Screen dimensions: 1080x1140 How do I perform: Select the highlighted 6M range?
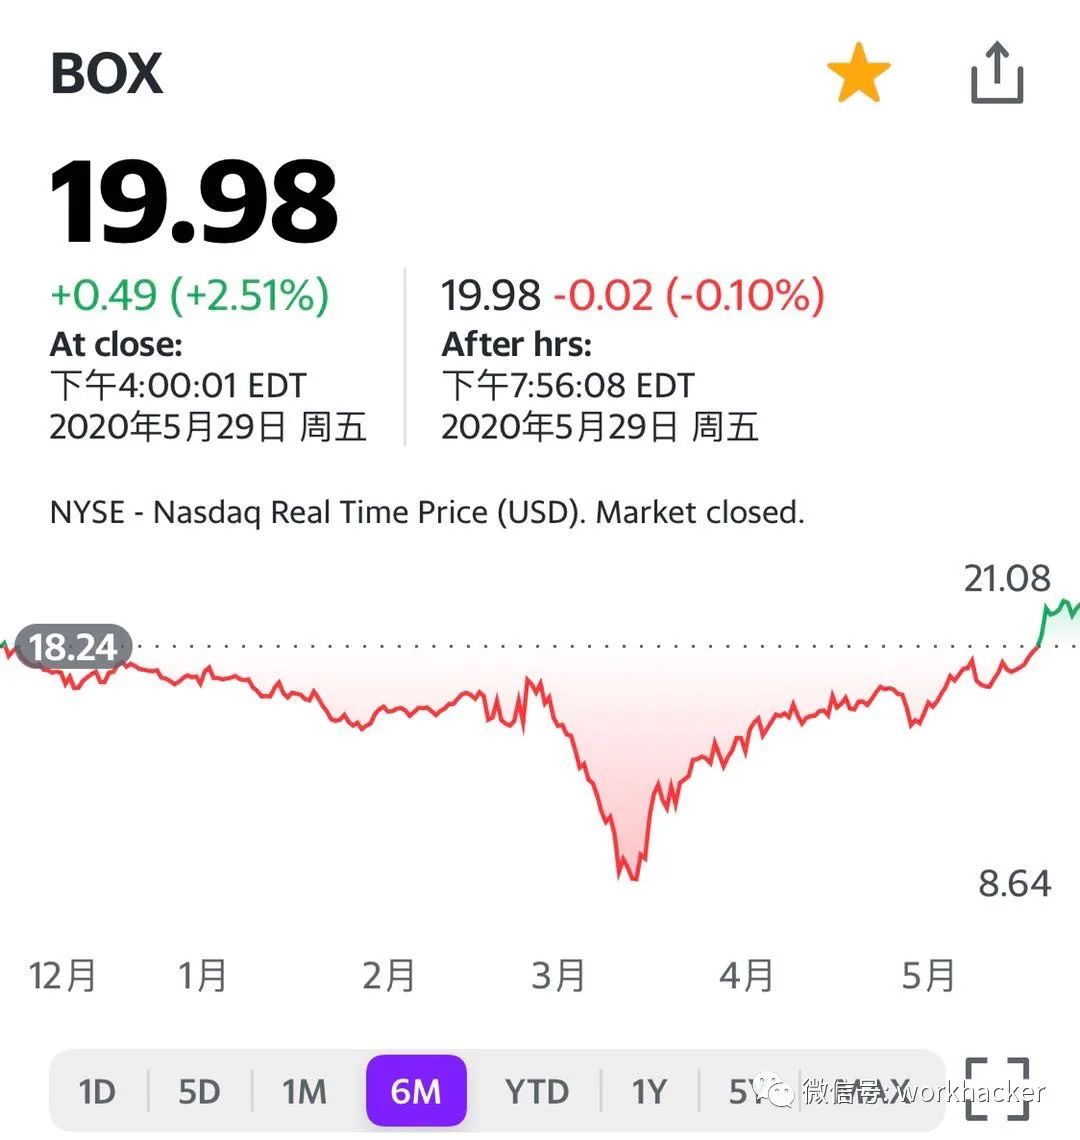416,1091
